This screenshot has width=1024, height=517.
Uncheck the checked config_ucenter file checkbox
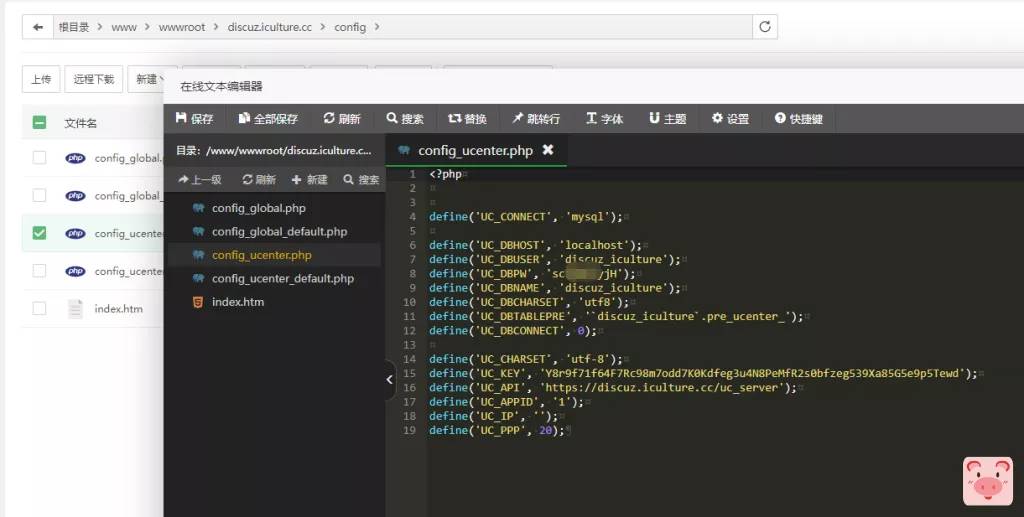tap(39, 233)
